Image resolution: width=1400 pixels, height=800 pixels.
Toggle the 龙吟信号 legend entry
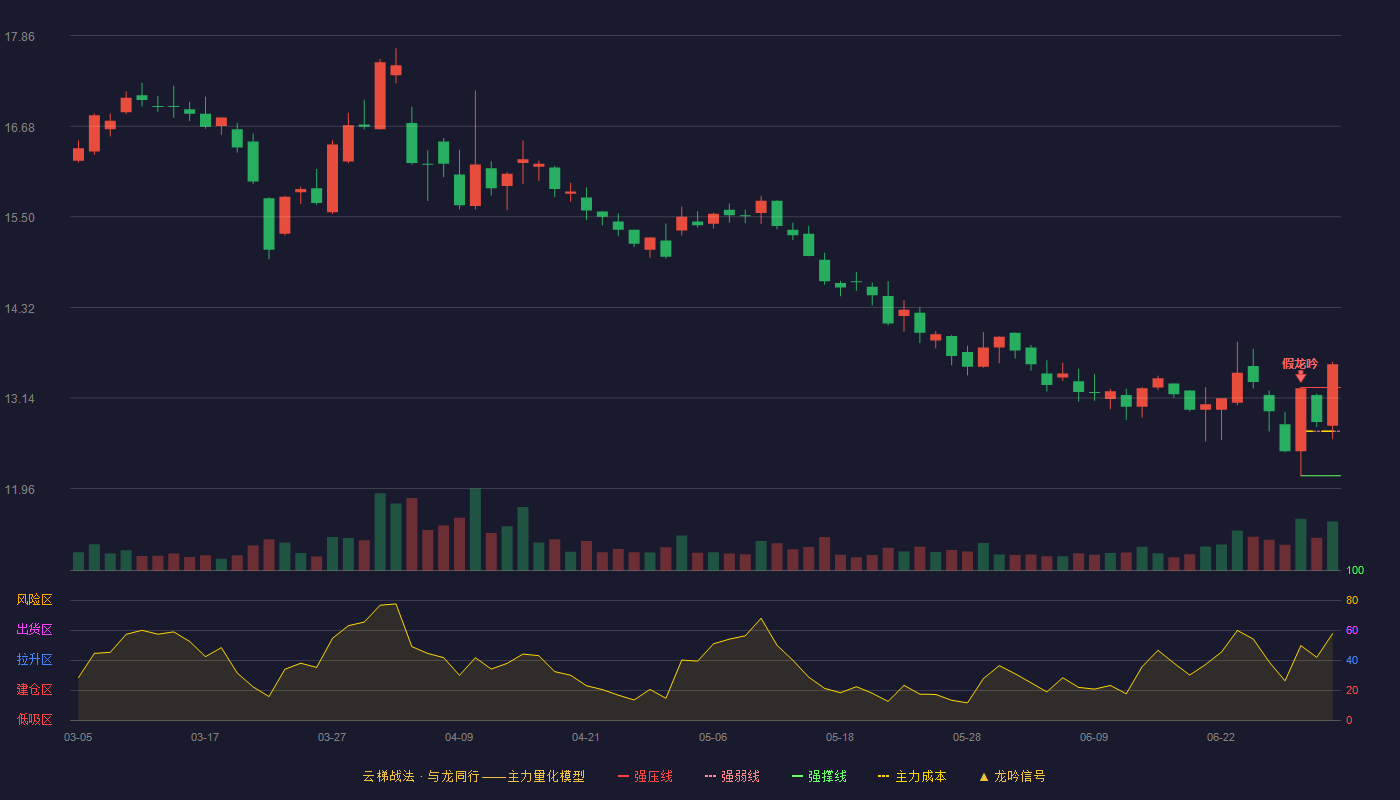coord(1012,776)
